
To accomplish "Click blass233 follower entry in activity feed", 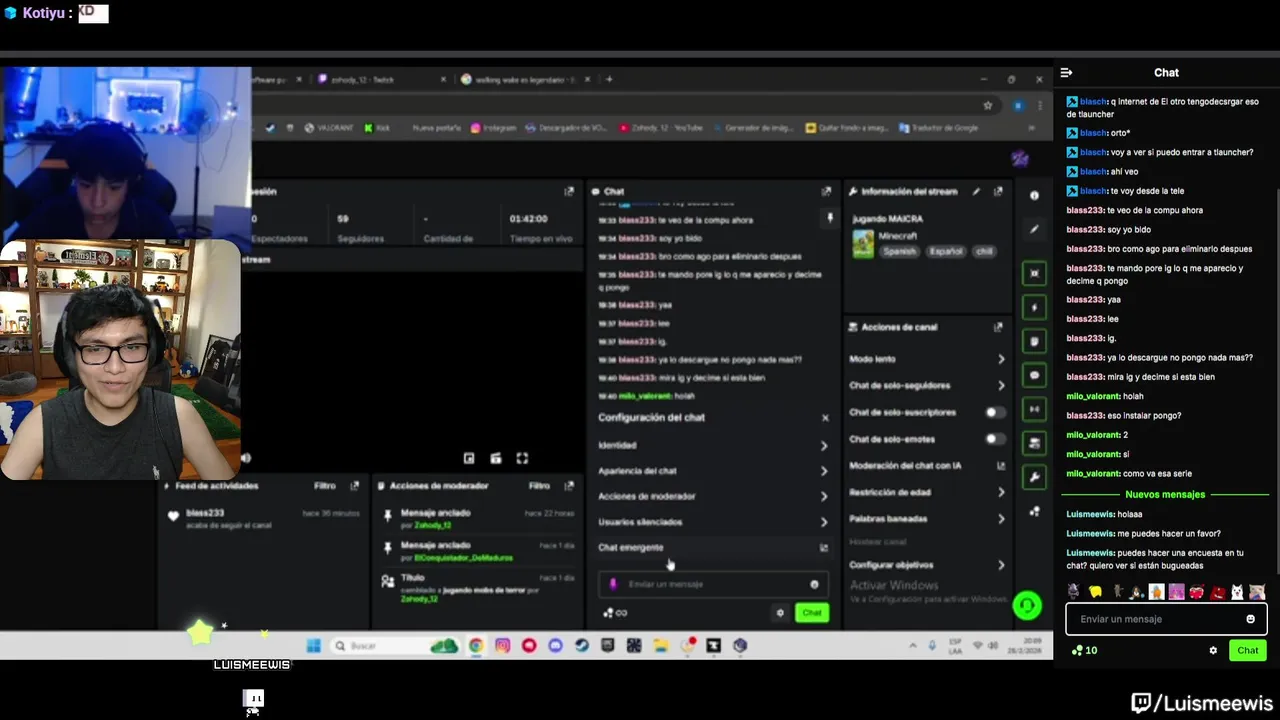I will pos(263,518).
